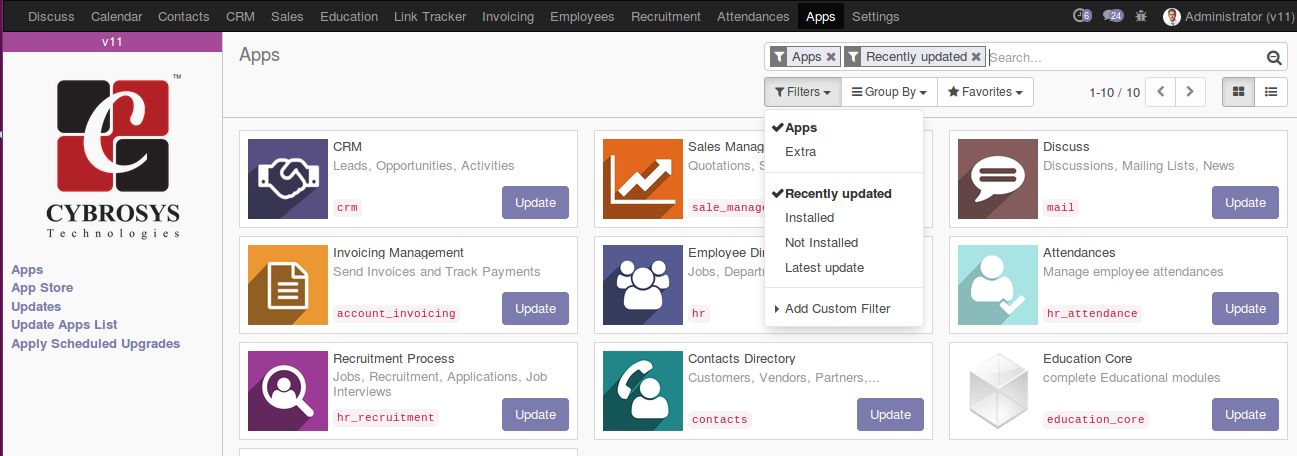Go to the previous page arrow
The image size is (1297, 456).
[1160, 92]
